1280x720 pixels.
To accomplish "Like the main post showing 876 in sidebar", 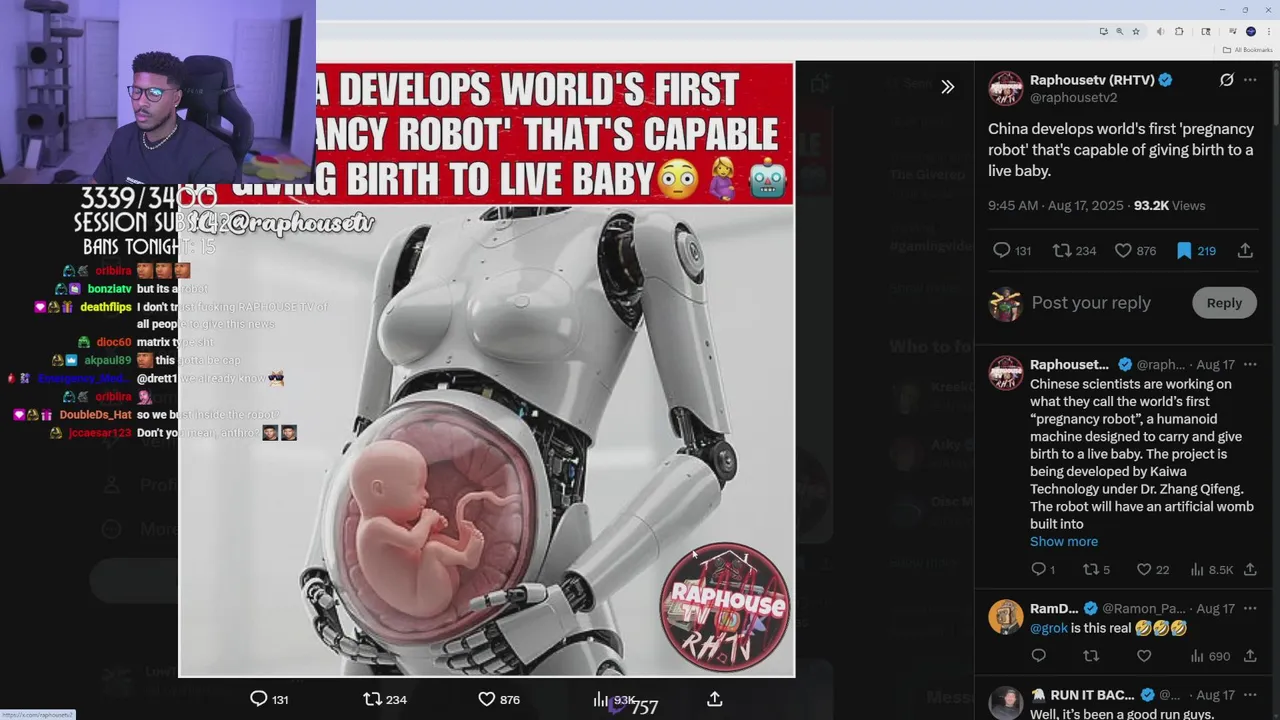I will point(1134,251).
